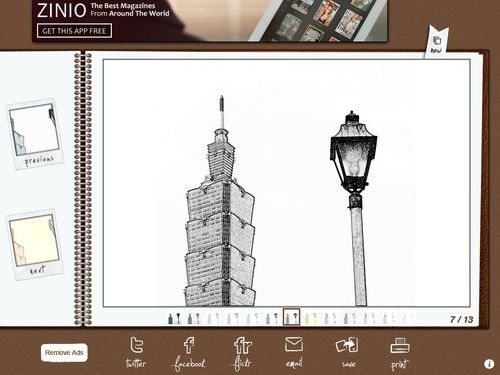Tap the 'new' bookmark tab icon
This screenshot has width=500, height=375.
click(437, 42)
